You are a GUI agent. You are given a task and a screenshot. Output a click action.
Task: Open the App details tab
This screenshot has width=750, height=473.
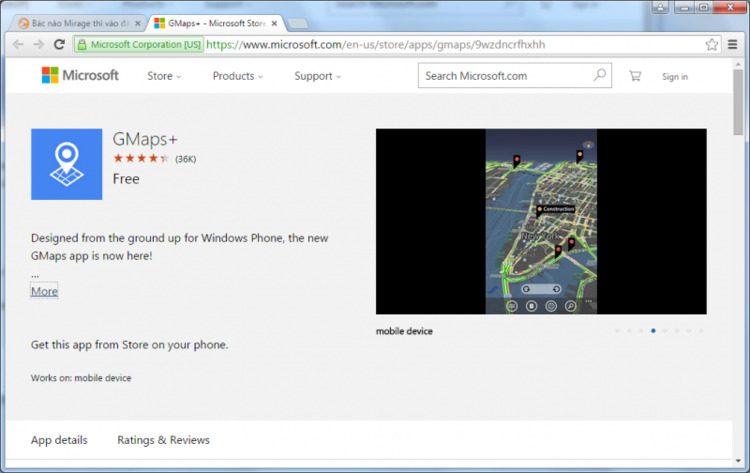point(59,440)
